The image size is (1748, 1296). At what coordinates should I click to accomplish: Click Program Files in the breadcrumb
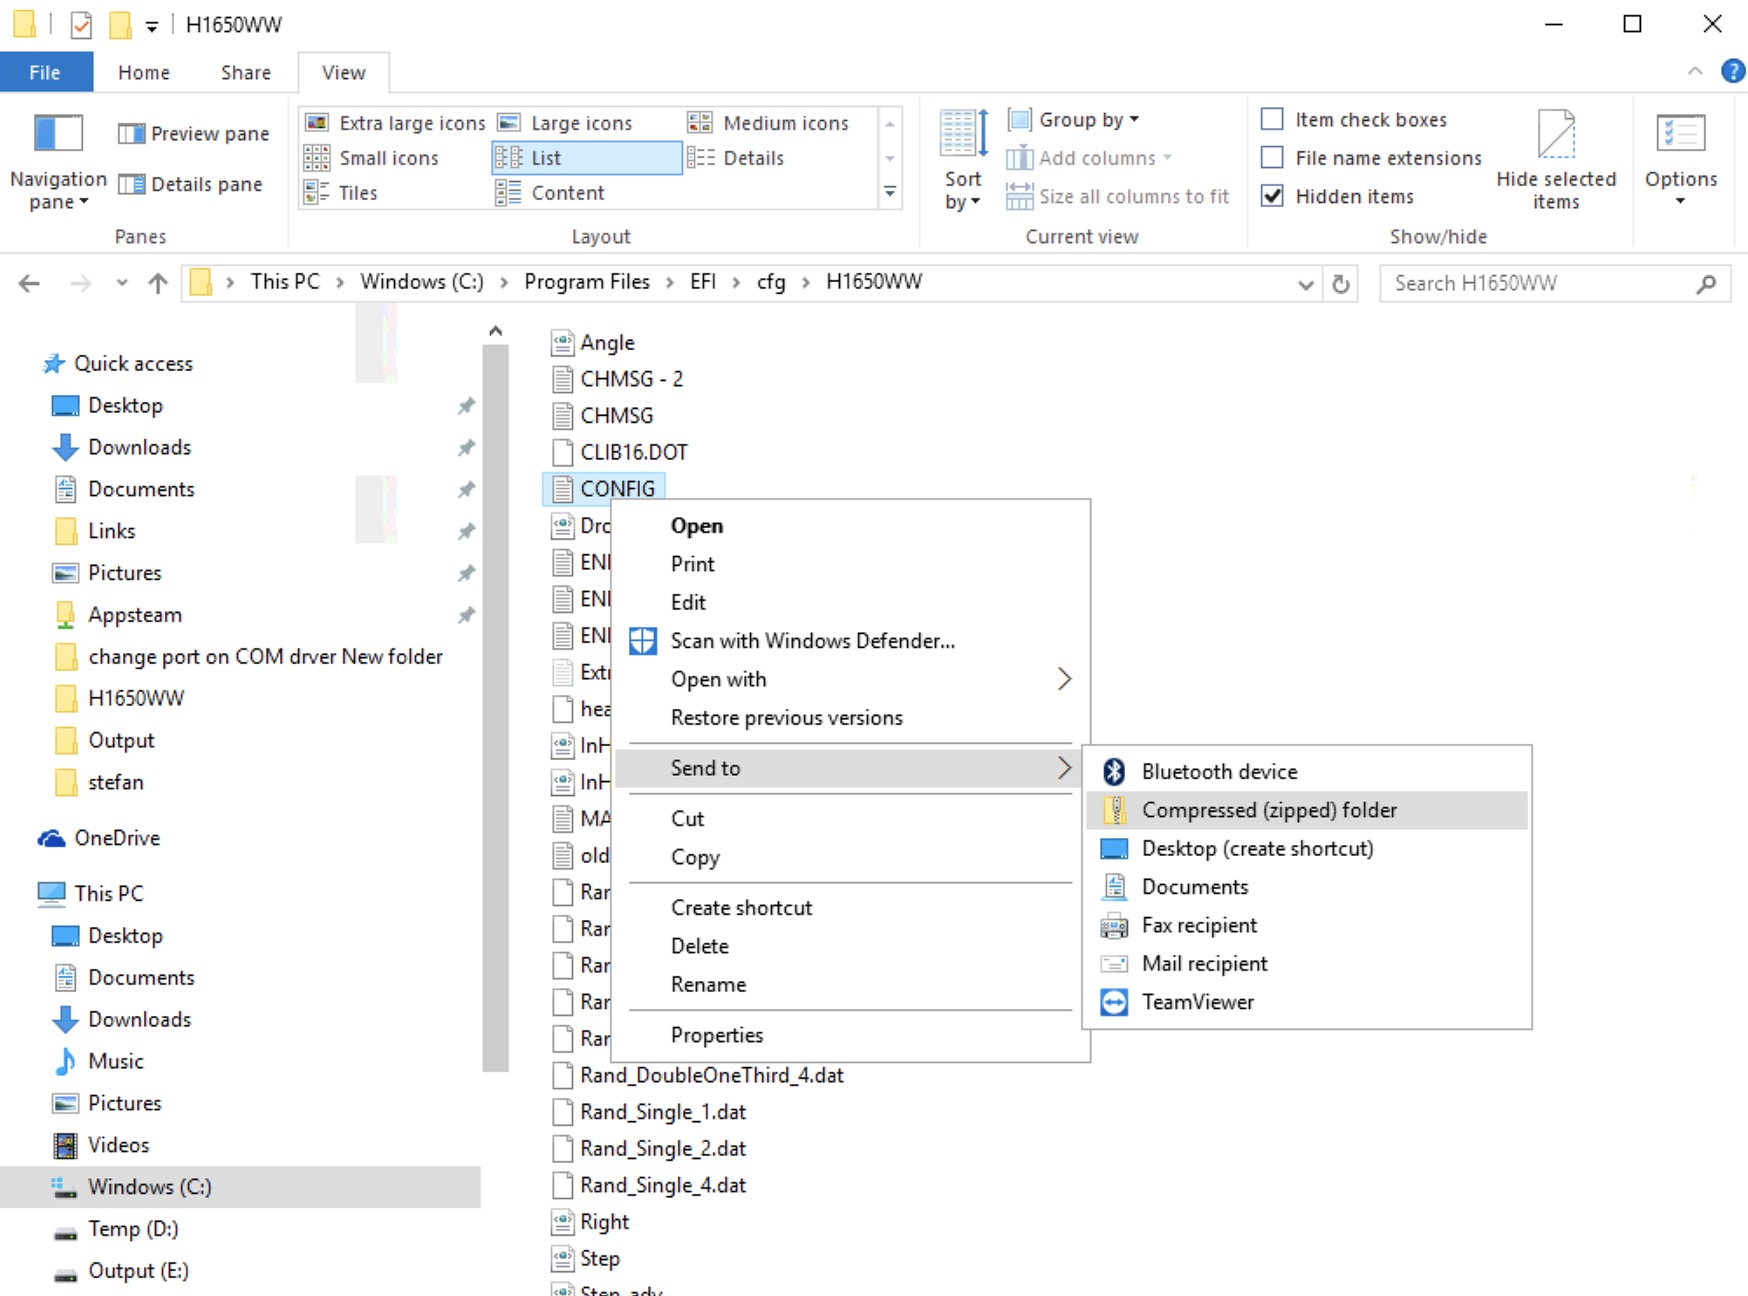(587, 282)
